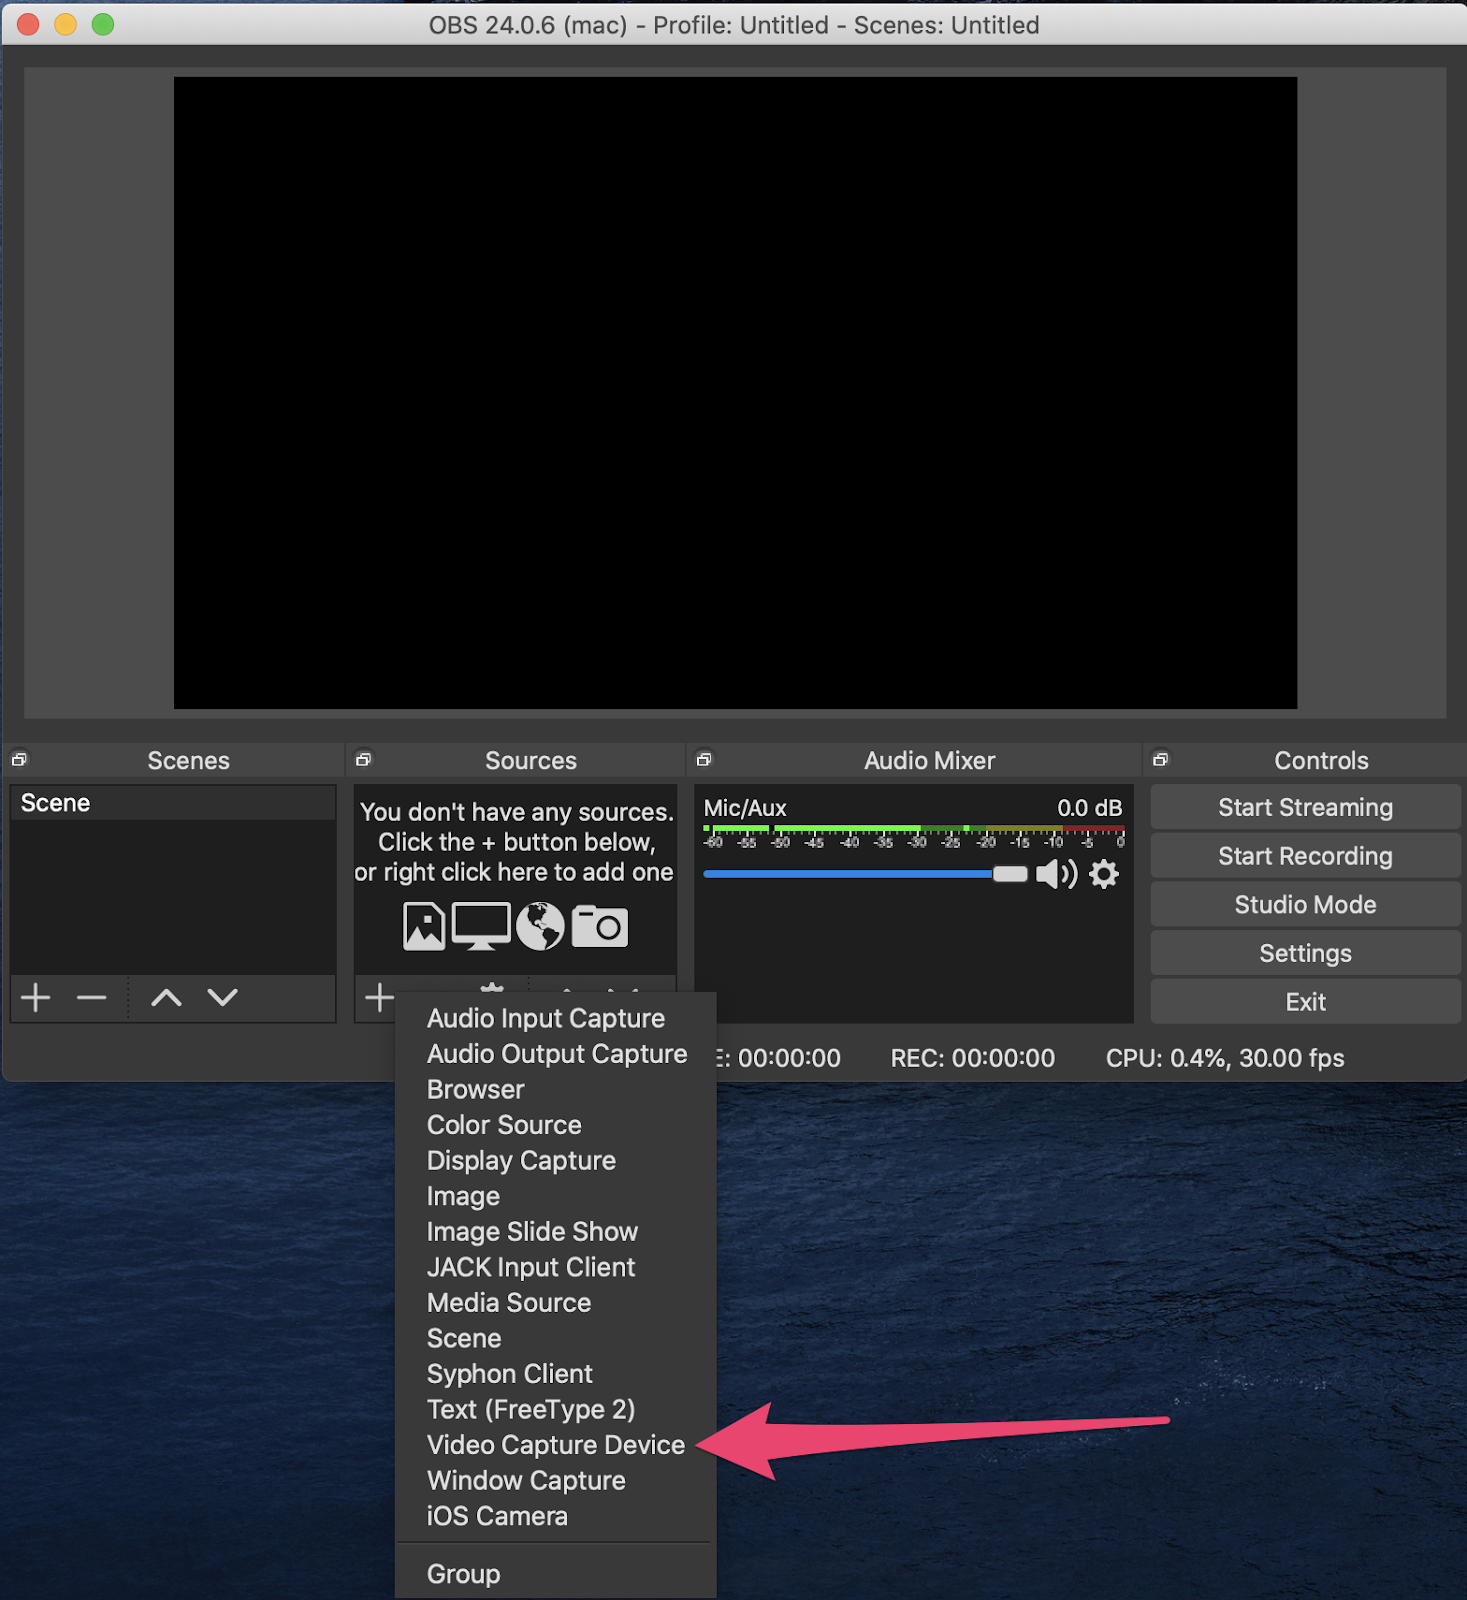Screen dimensions: 1467x1600
Task: Undock the Sources panel float icon
Action: (364, 759)
